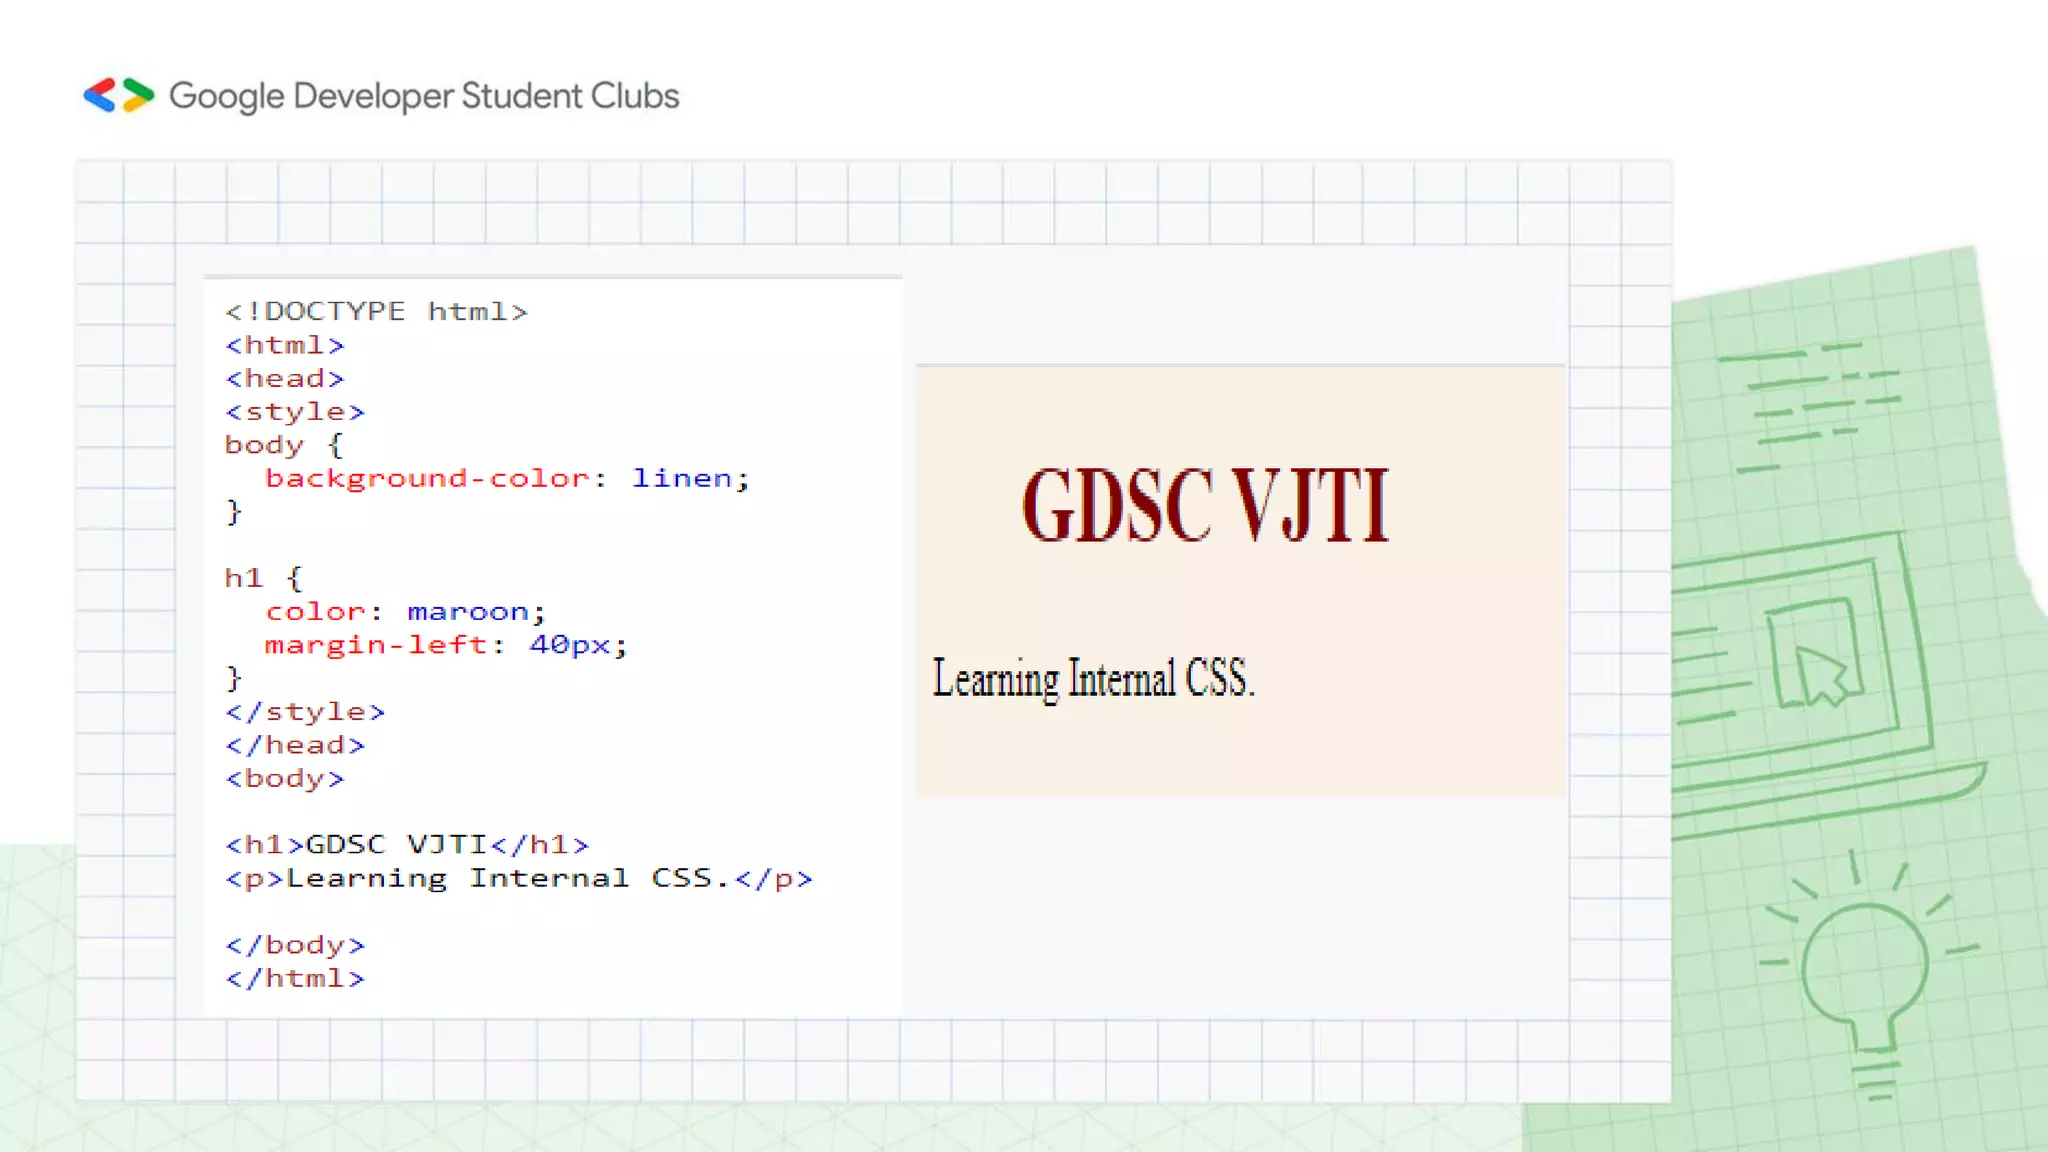
Task: Click the Learning Internal CSS paragraph
Action: pyautogui.click(x=1092, y=679)
